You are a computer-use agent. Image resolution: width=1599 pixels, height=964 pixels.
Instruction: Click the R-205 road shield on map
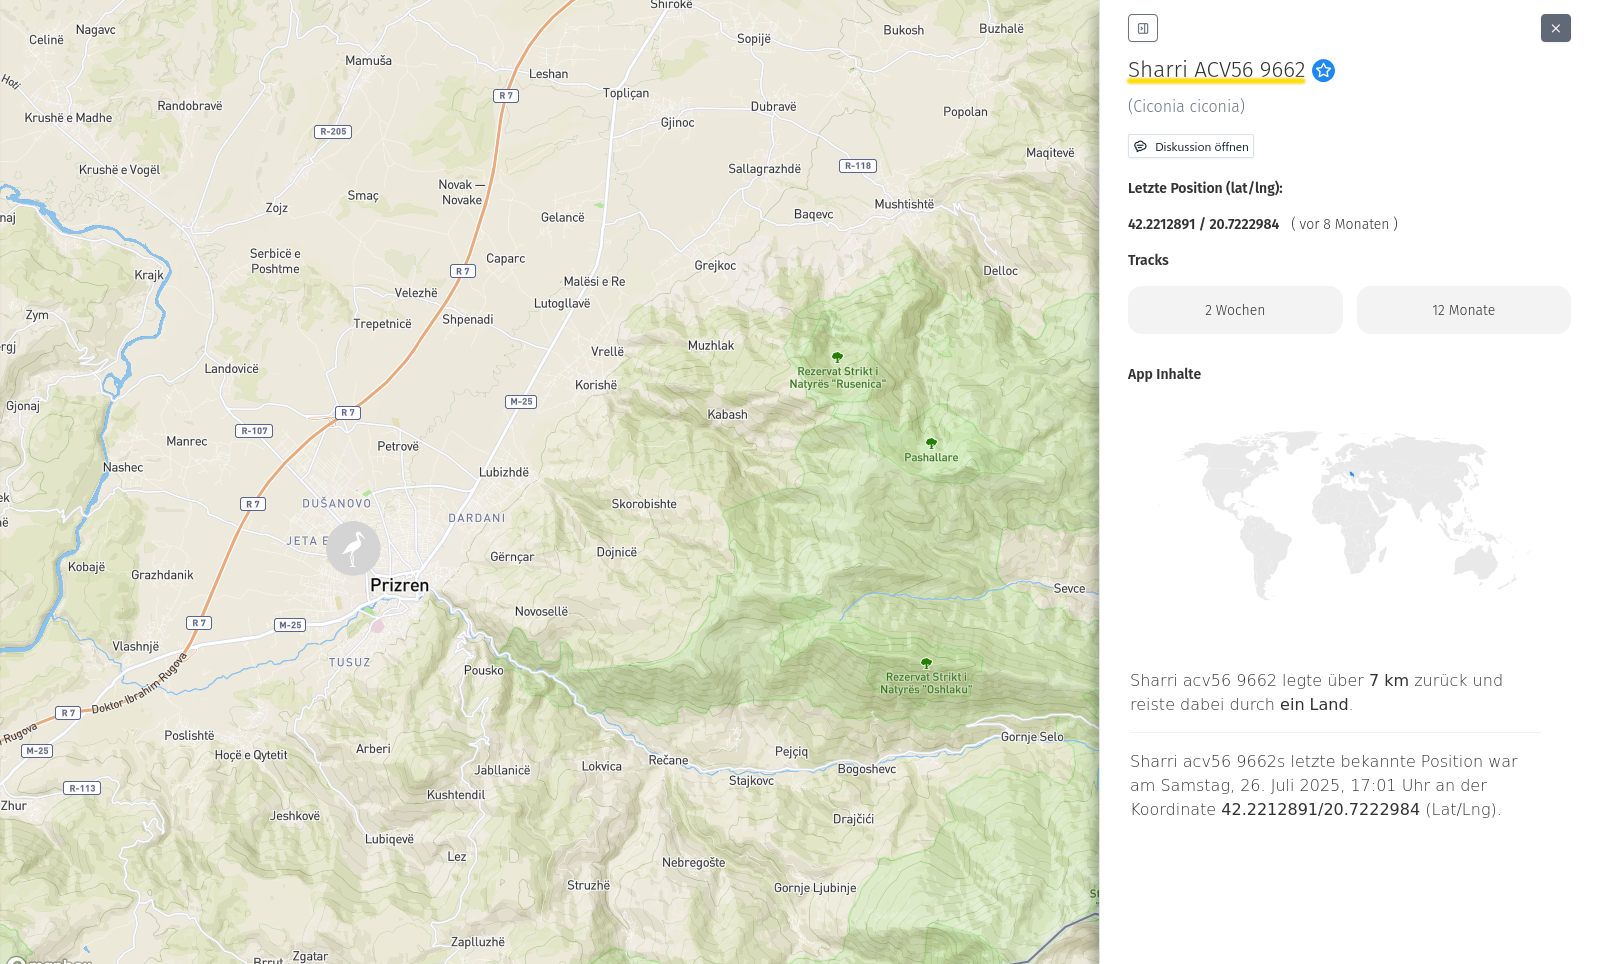tap(333, 131)
